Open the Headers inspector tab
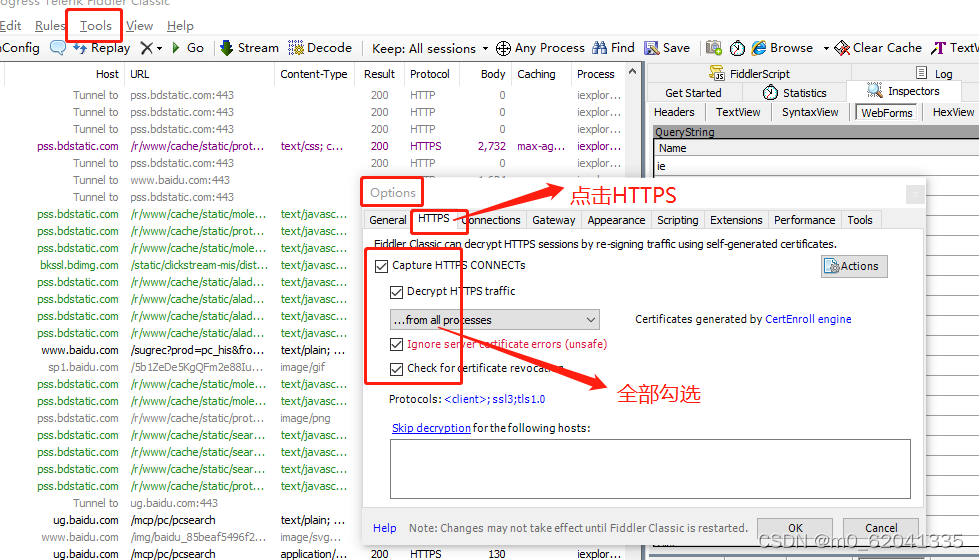The height and width of the screenshot is (560, 979). click(x=674, y=112)
